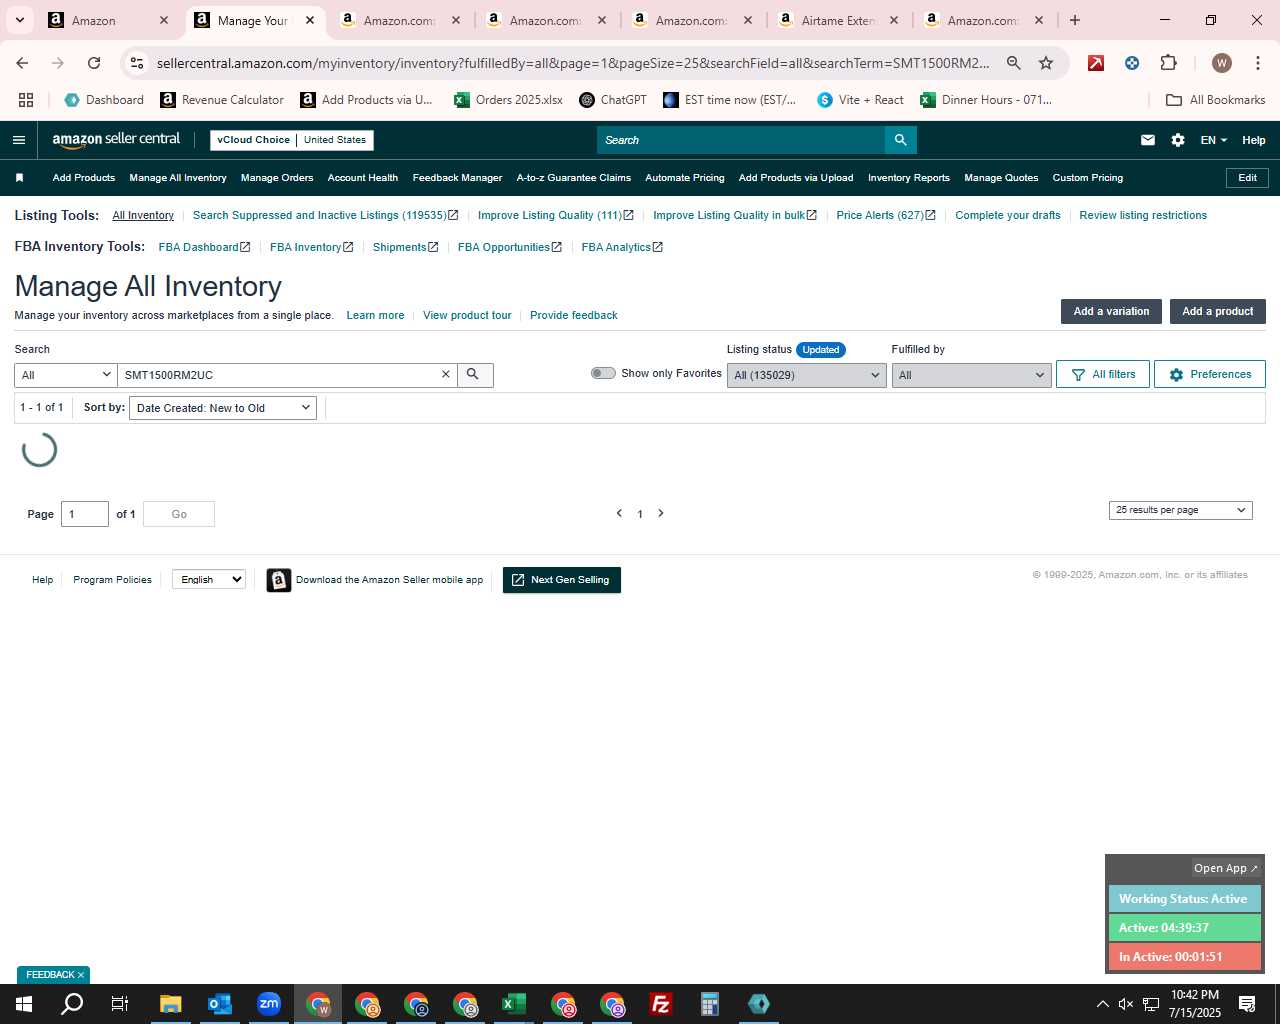
Task: Open Inventory Reports in the nav bar
Action: pyautogui.click(x=909, y=178)
